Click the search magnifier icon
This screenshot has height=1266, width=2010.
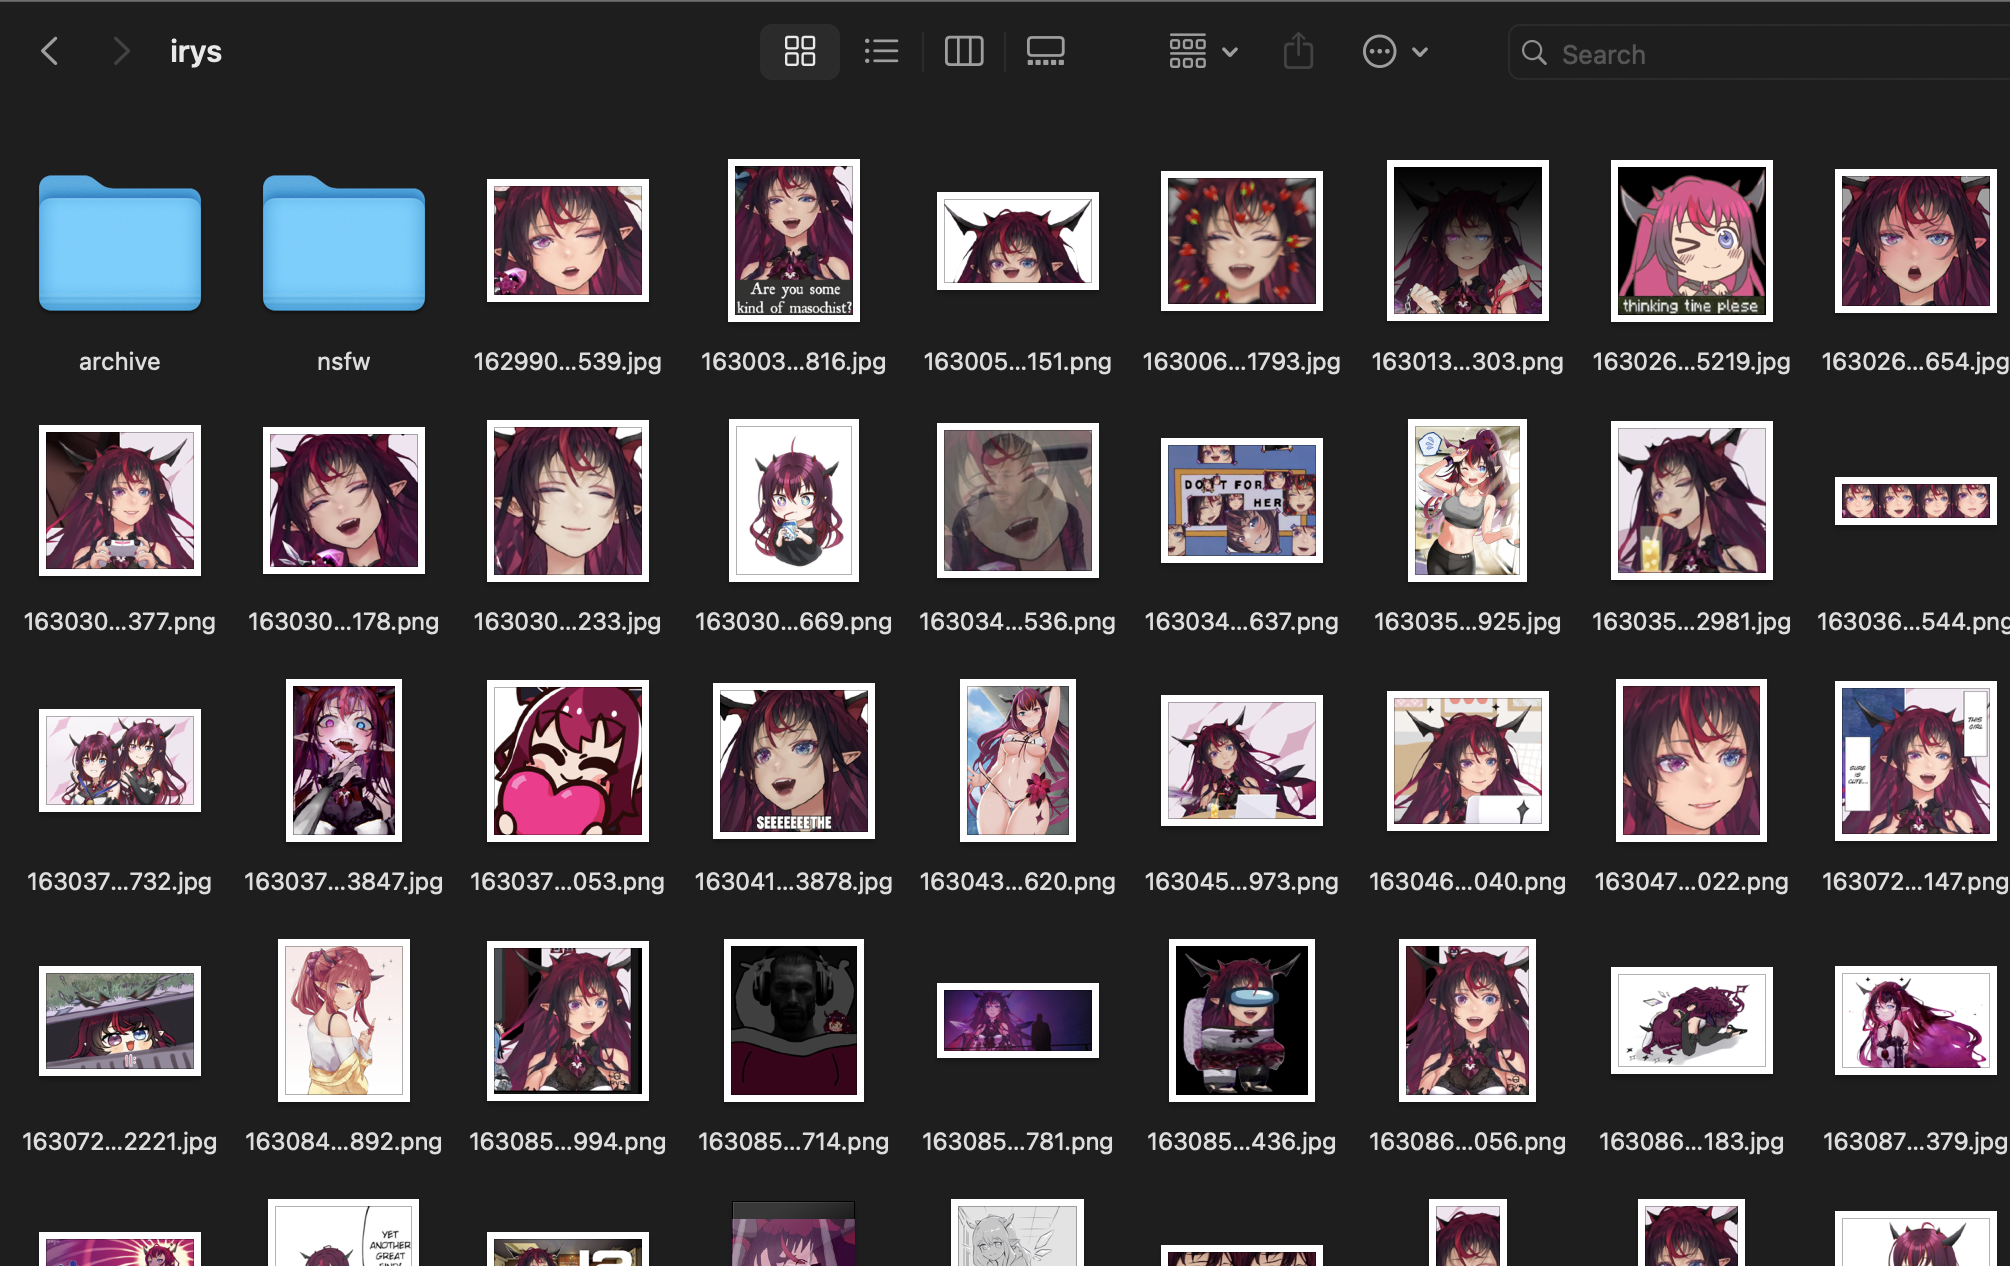click(1534, 53)
